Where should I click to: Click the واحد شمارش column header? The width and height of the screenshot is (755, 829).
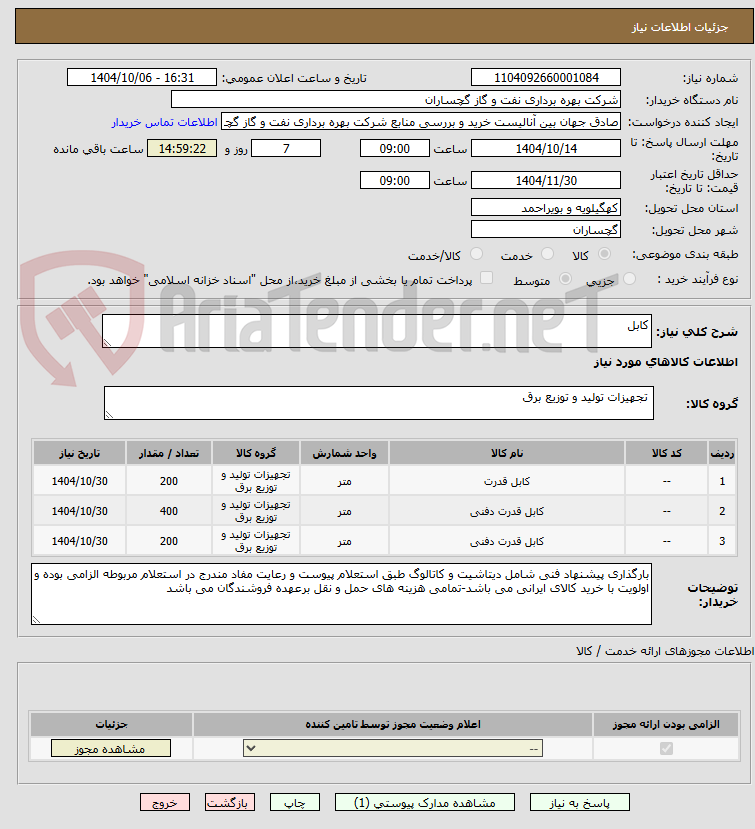pos(345,453)
